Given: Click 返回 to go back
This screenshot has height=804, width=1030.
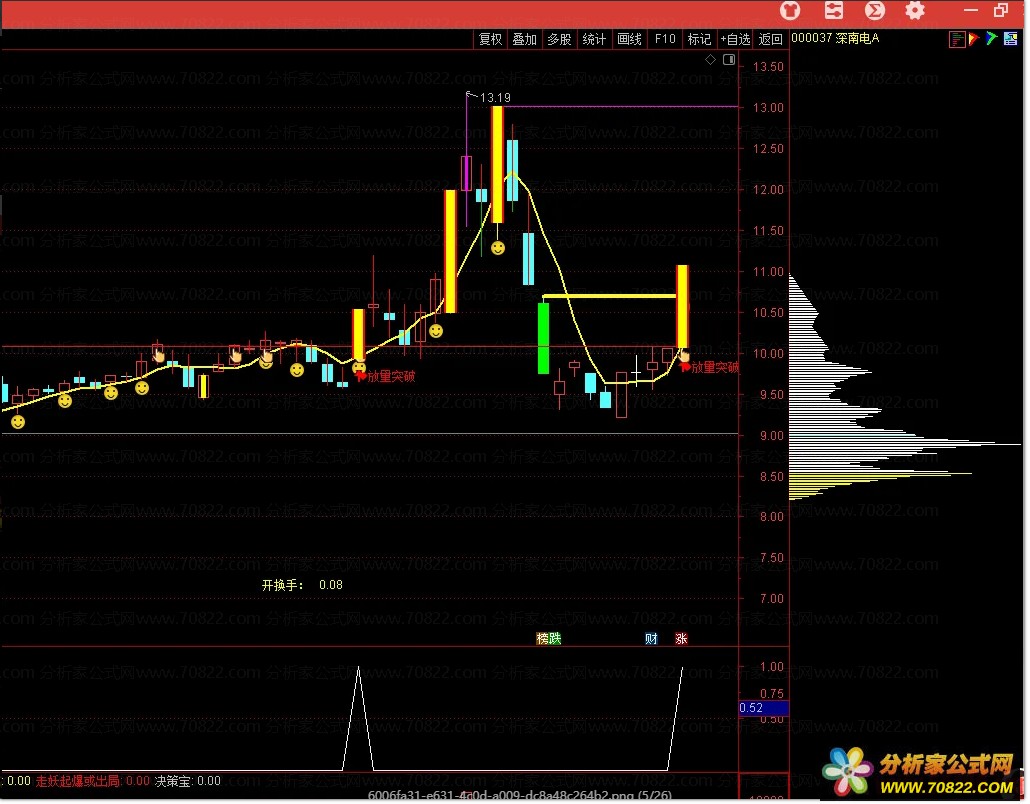Looking at the screenshot, I should click(771, 39).
